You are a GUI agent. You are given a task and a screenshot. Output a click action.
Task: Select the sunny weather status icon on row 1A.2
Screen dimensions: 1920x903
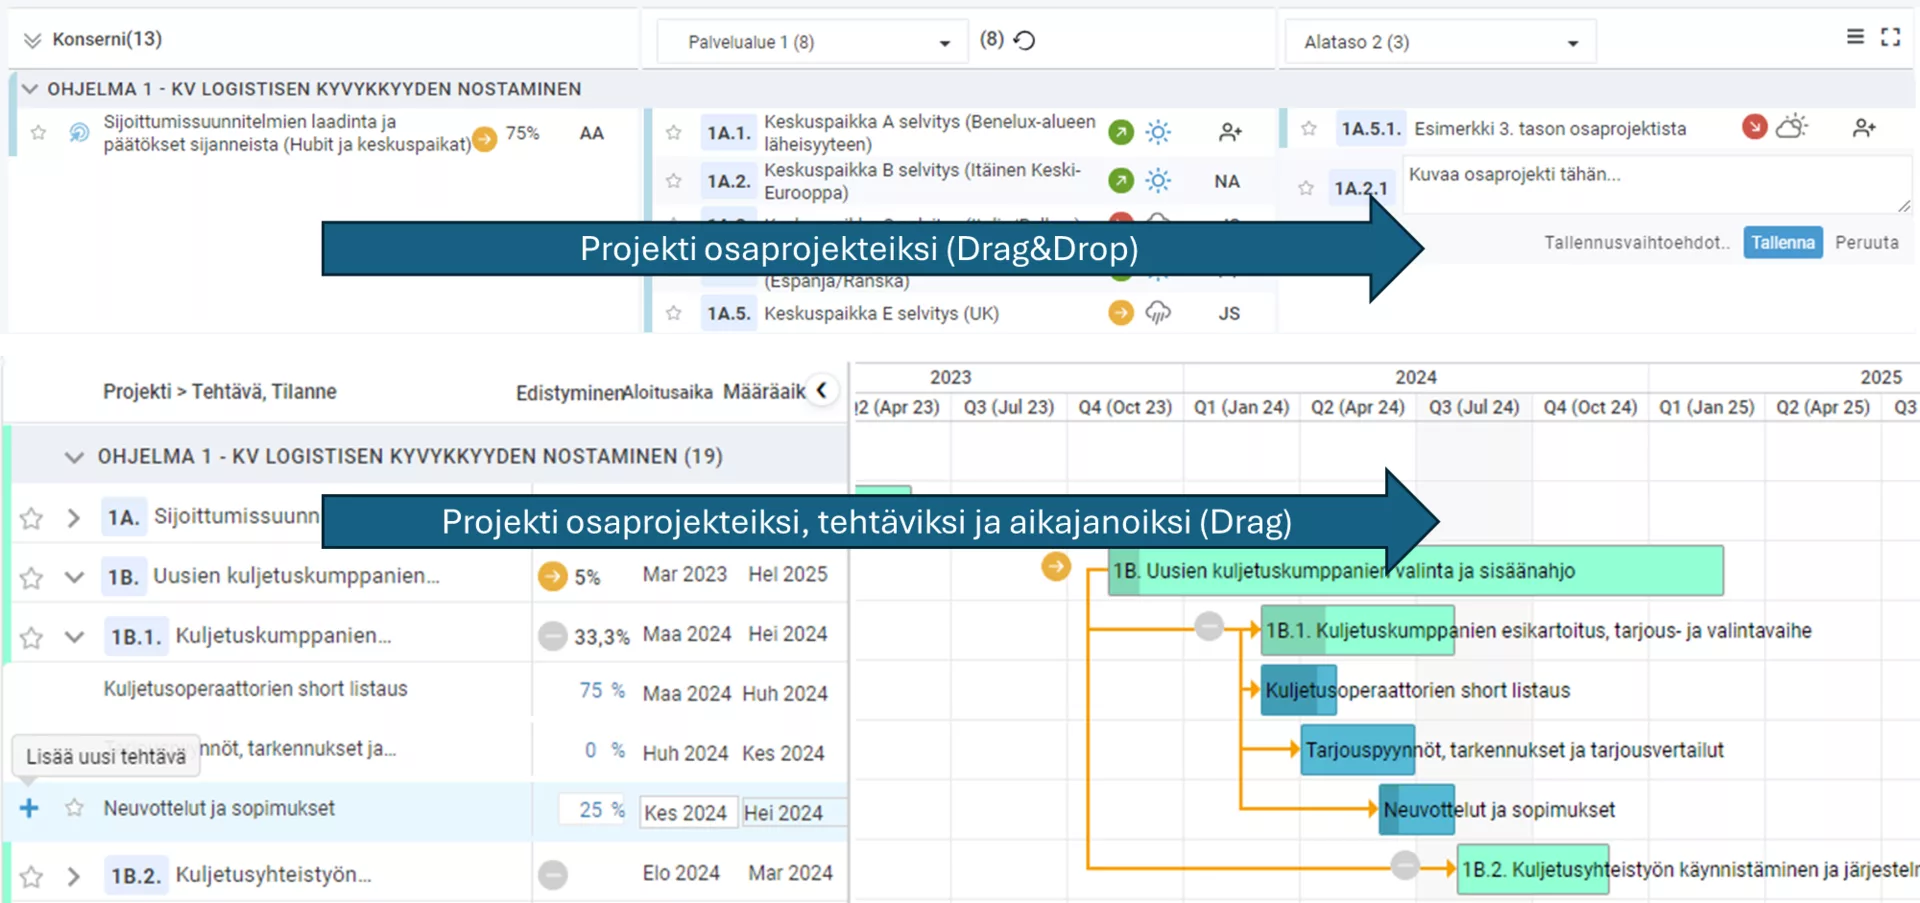(x=1159, y=181)
